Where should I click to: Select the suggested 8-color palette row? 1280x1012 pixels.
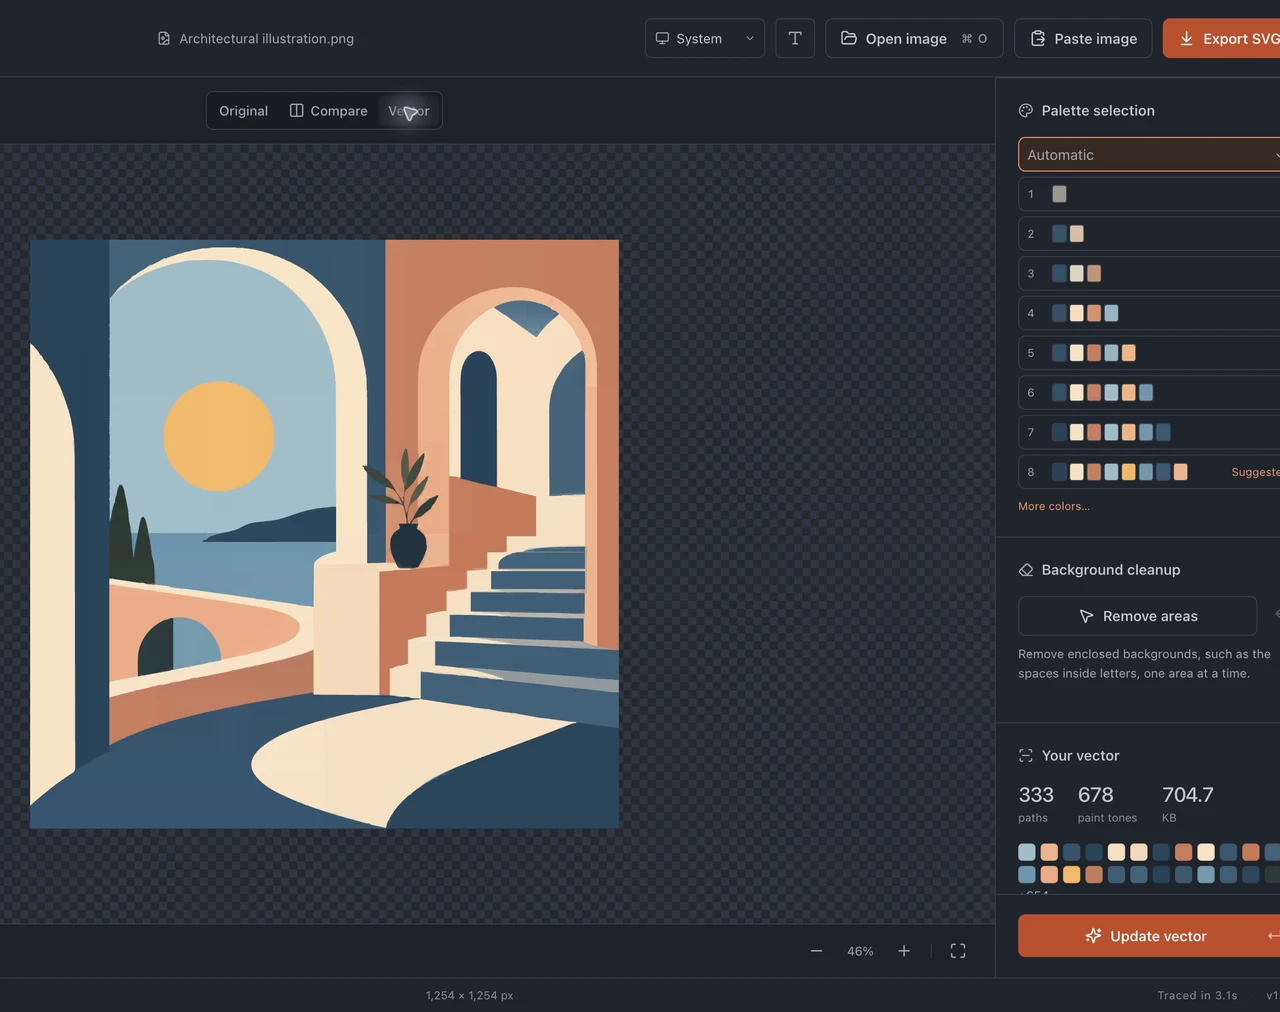point(1149,472)
